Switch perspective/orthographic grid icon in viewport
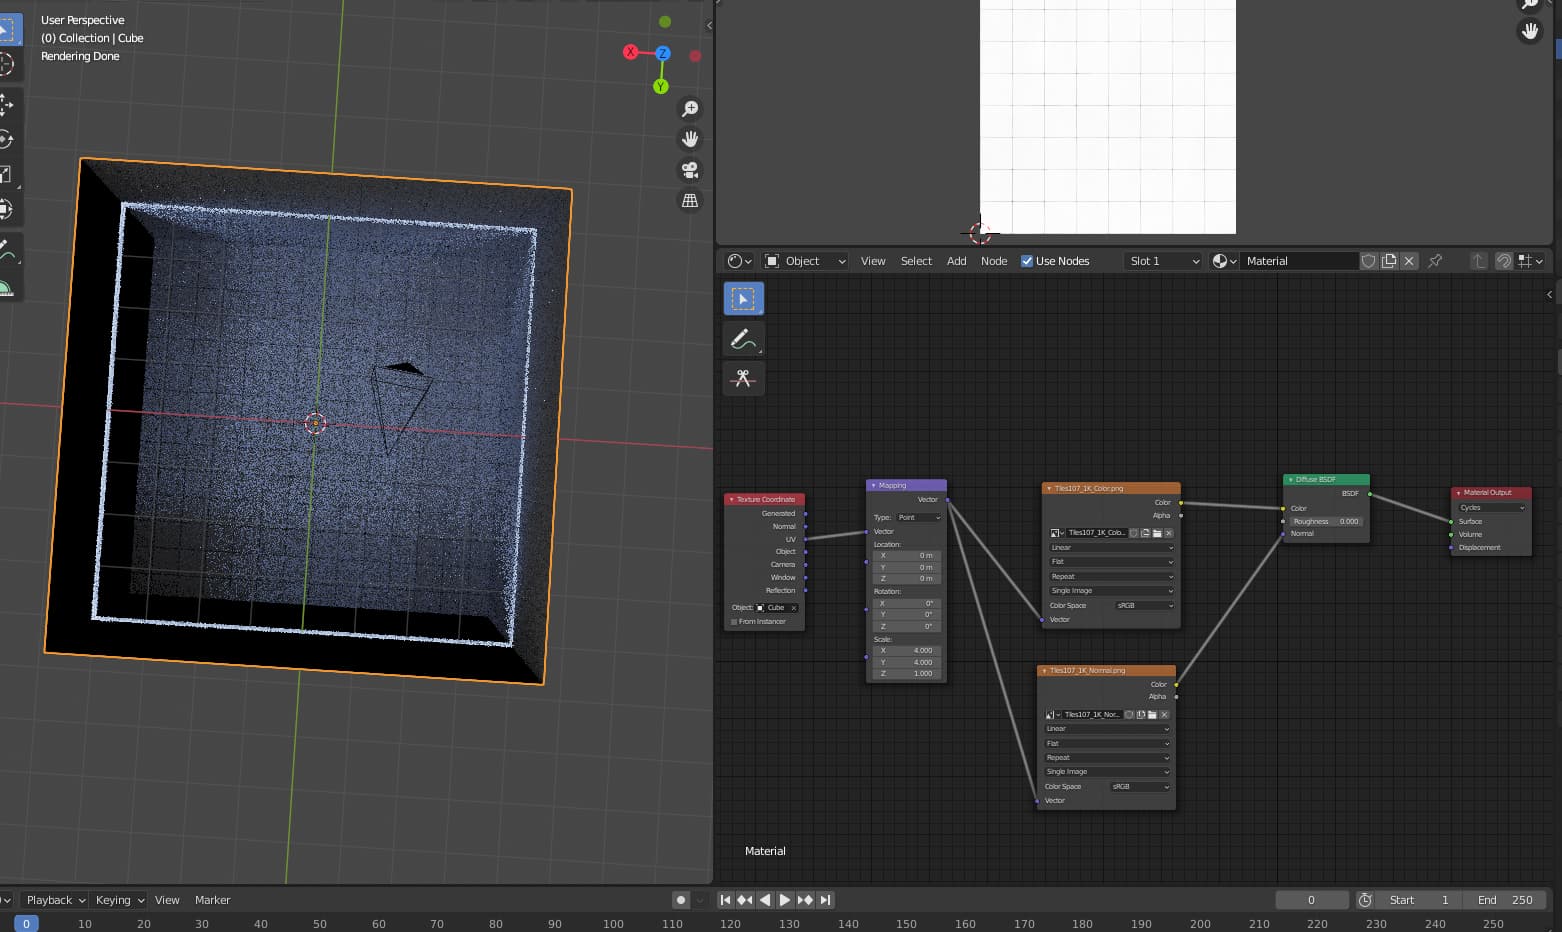This screenshot has width=1562, height=932. pyautogui.click(x=690, y=201)
